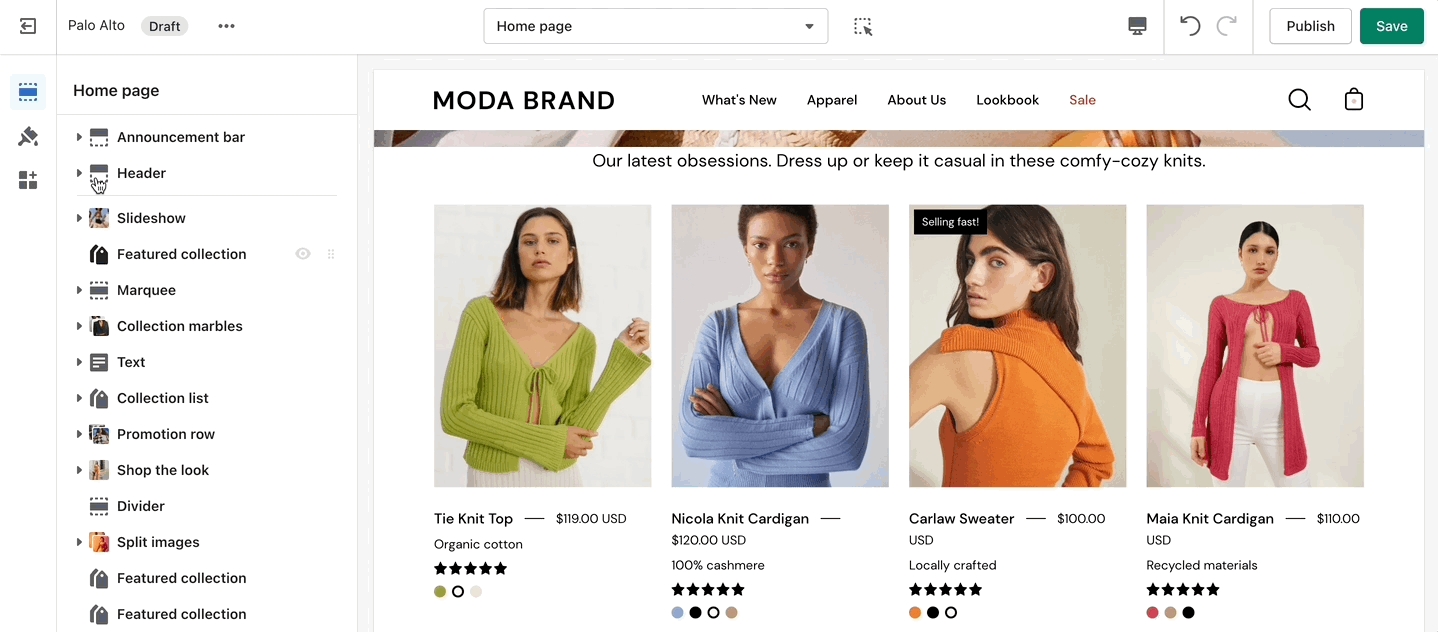Expand the Collection marbles section

pos(79,326)
